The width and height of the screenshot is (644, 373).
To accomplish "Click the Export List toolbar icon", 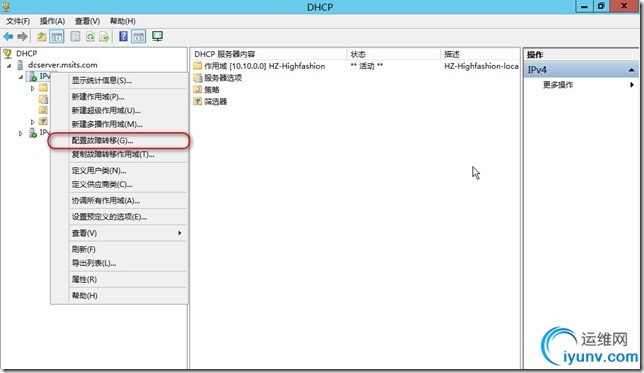I will (x=104, y=37).
